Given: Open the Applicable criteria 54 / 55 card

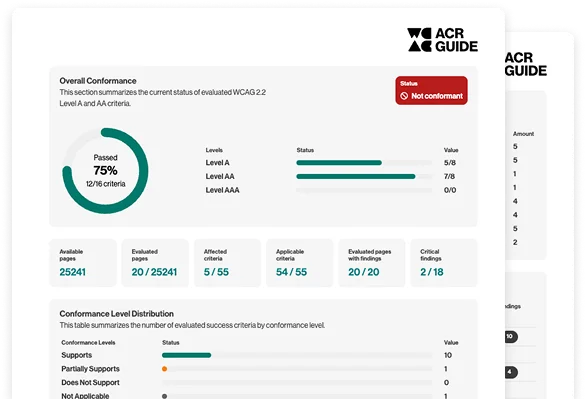Looking at the screenshot, I should [x=299, y=263].
